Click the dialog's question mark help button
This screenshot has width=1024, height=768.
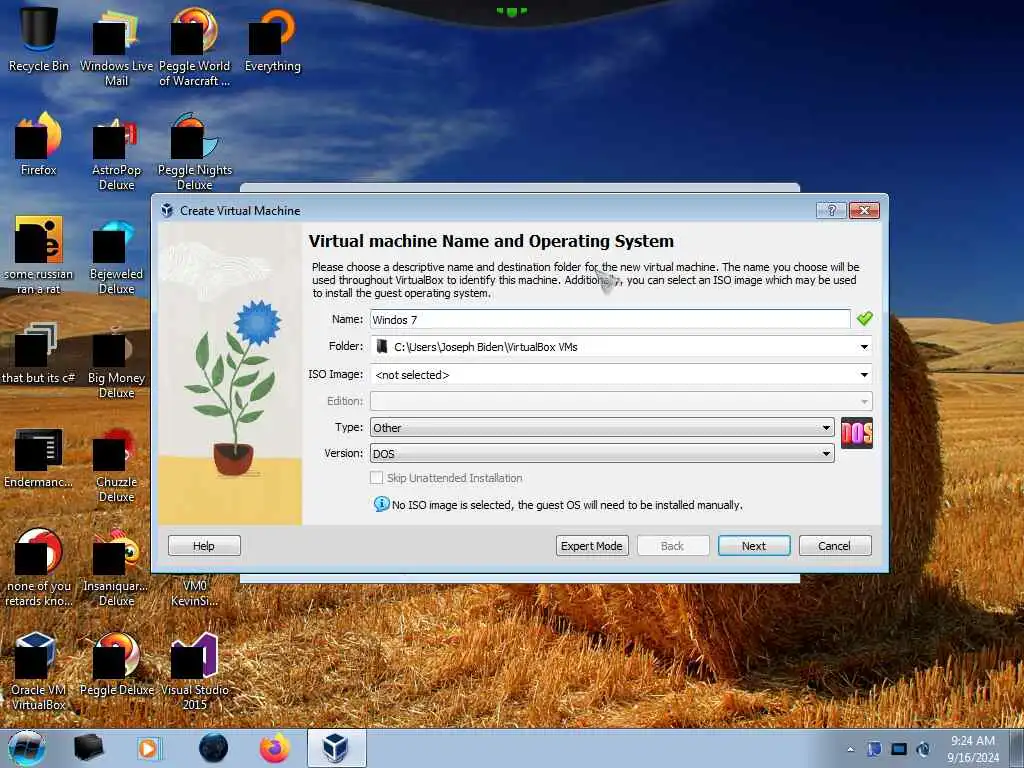[831, 210]
